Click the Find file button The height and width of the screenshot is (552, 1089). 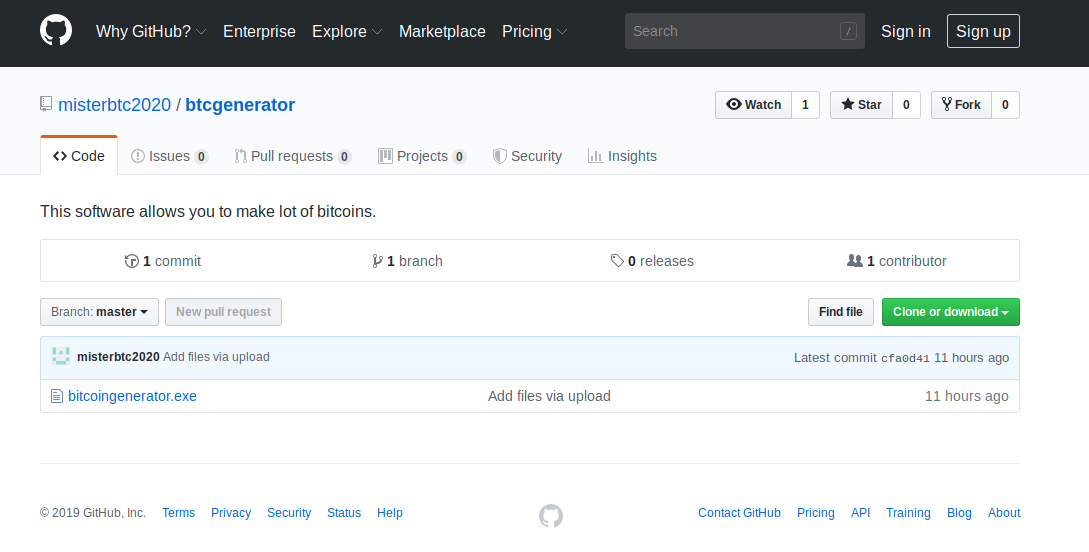840,312
